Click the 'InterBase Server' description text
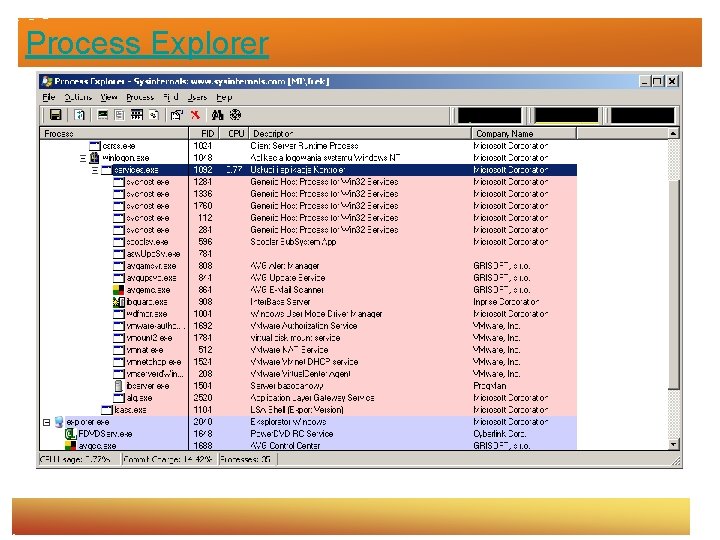 pos(280,302)
